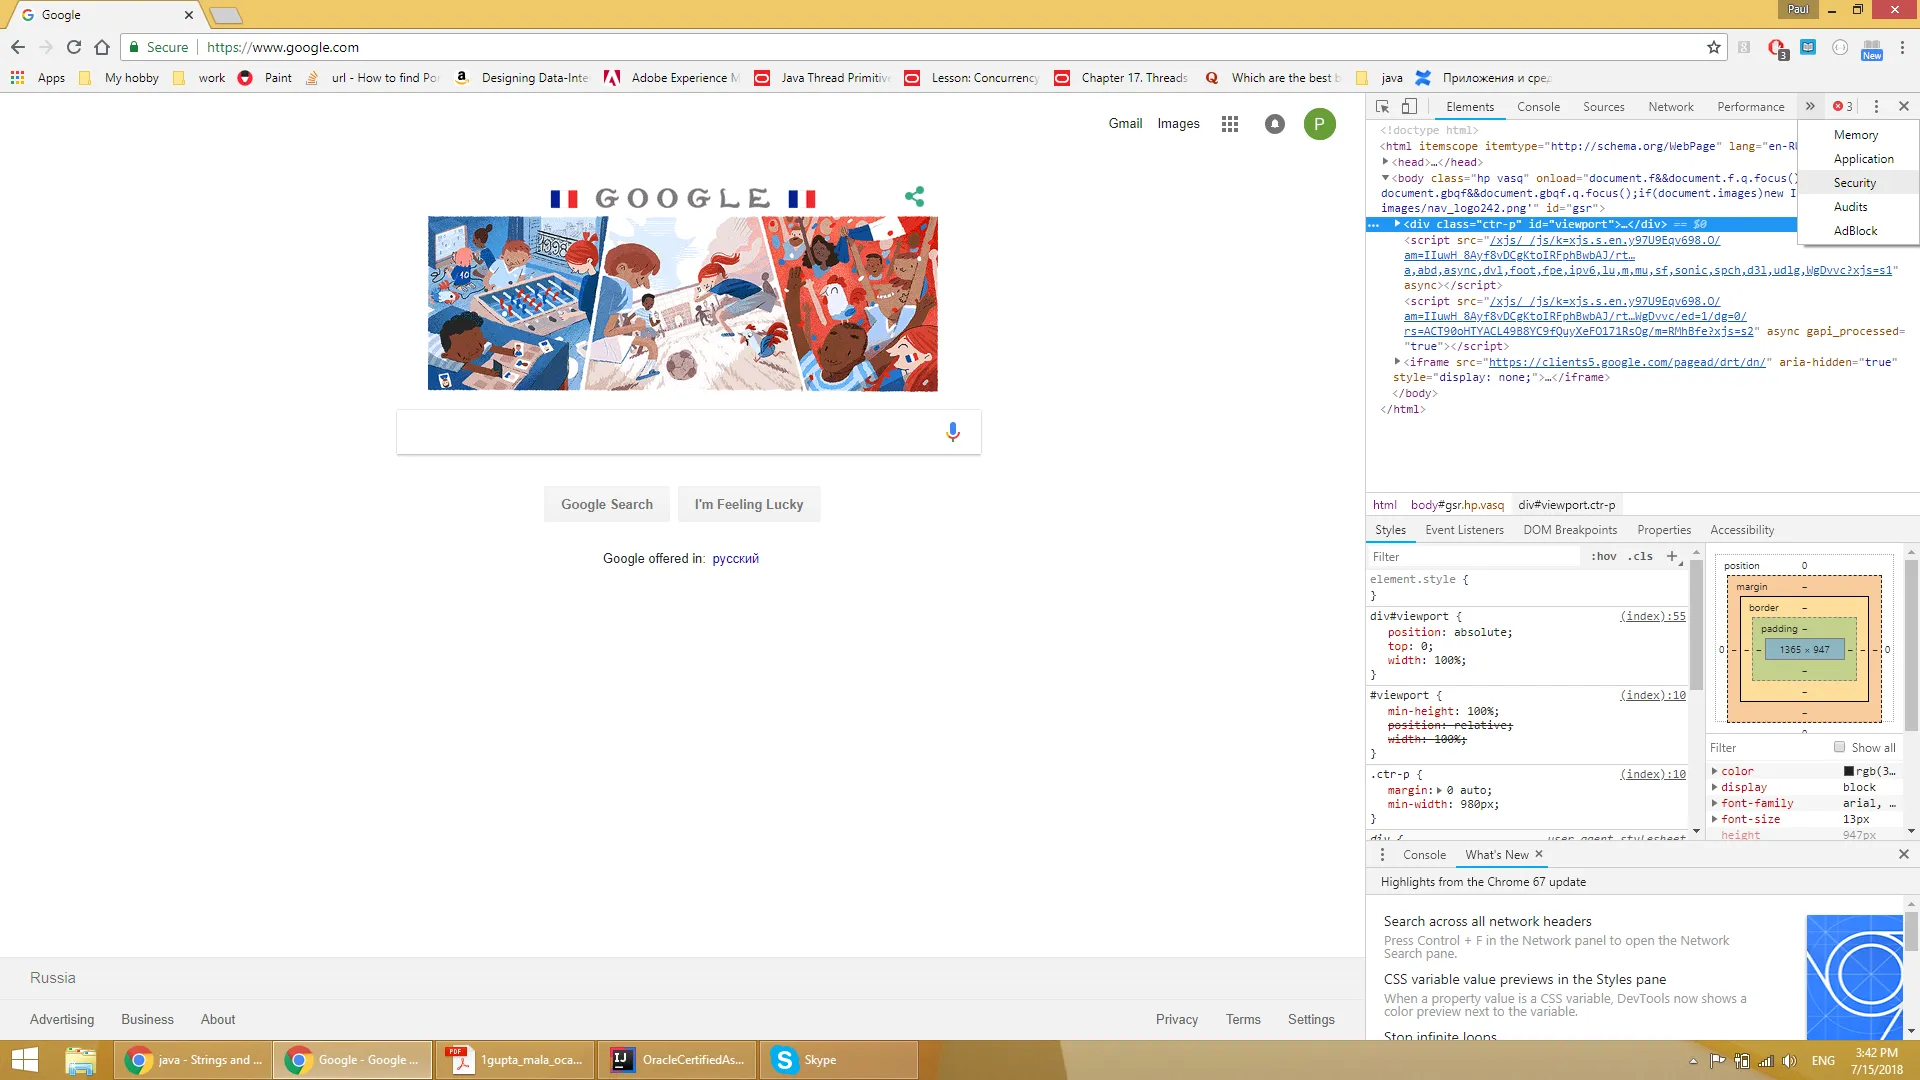This screenshot has height=1080, width=1920.
Task: Click the doodle share icon
Action: coord(914,197)
